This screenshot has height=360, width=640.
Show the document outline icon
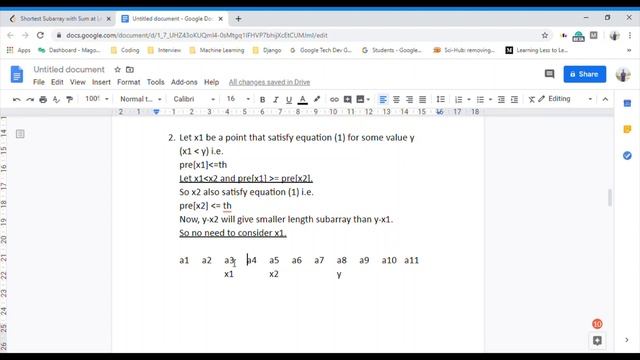coord(20,134)
